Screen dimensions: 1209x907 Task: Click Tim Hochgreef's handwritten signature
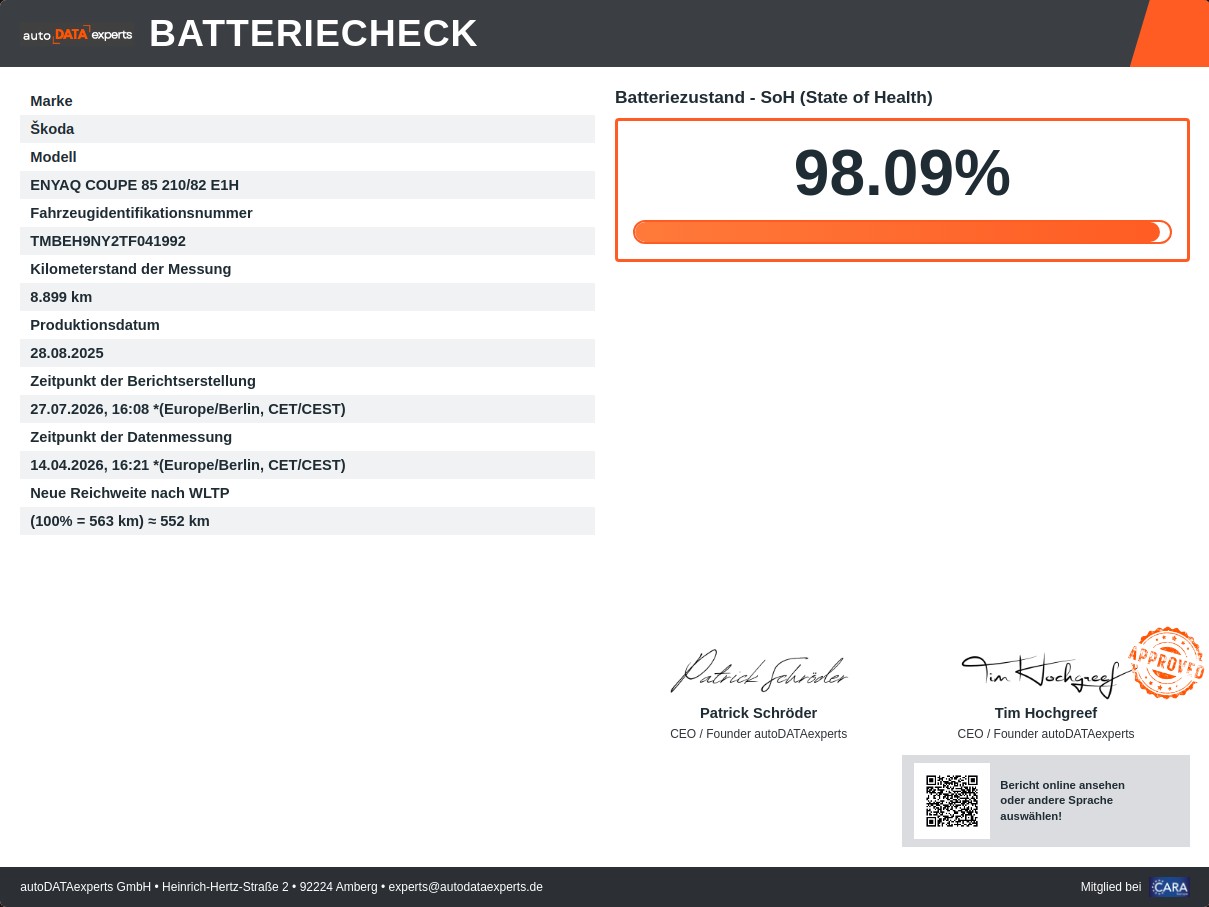tap(1047, 675)
